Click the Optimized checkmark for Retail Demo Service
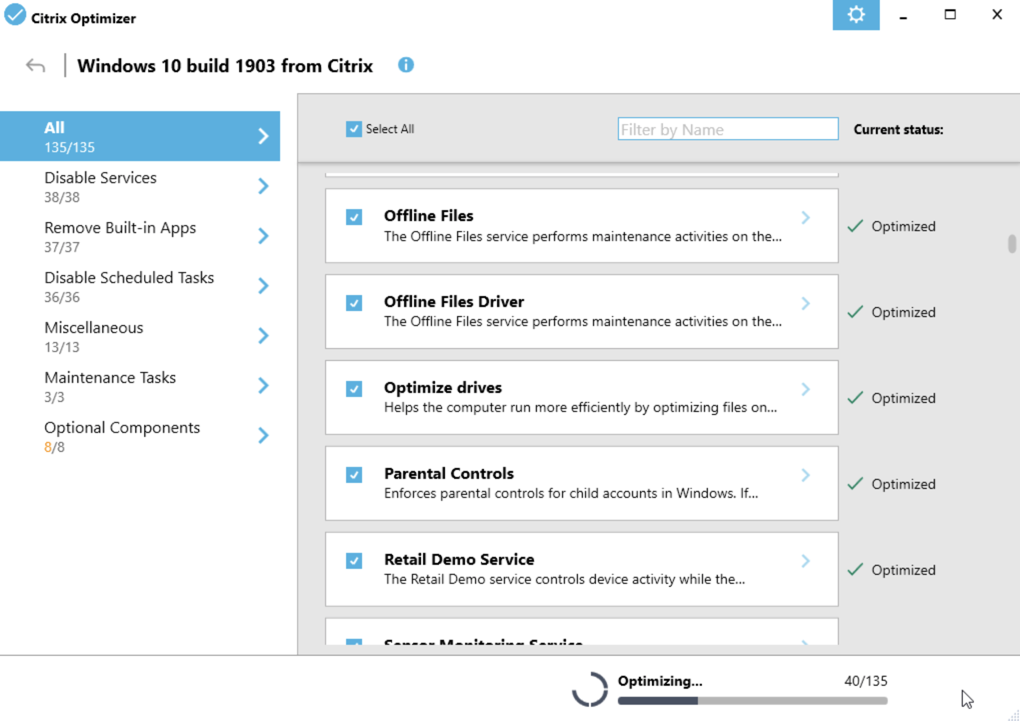The height and width of the screenshot is (721, 1020). tap(855, 569)
